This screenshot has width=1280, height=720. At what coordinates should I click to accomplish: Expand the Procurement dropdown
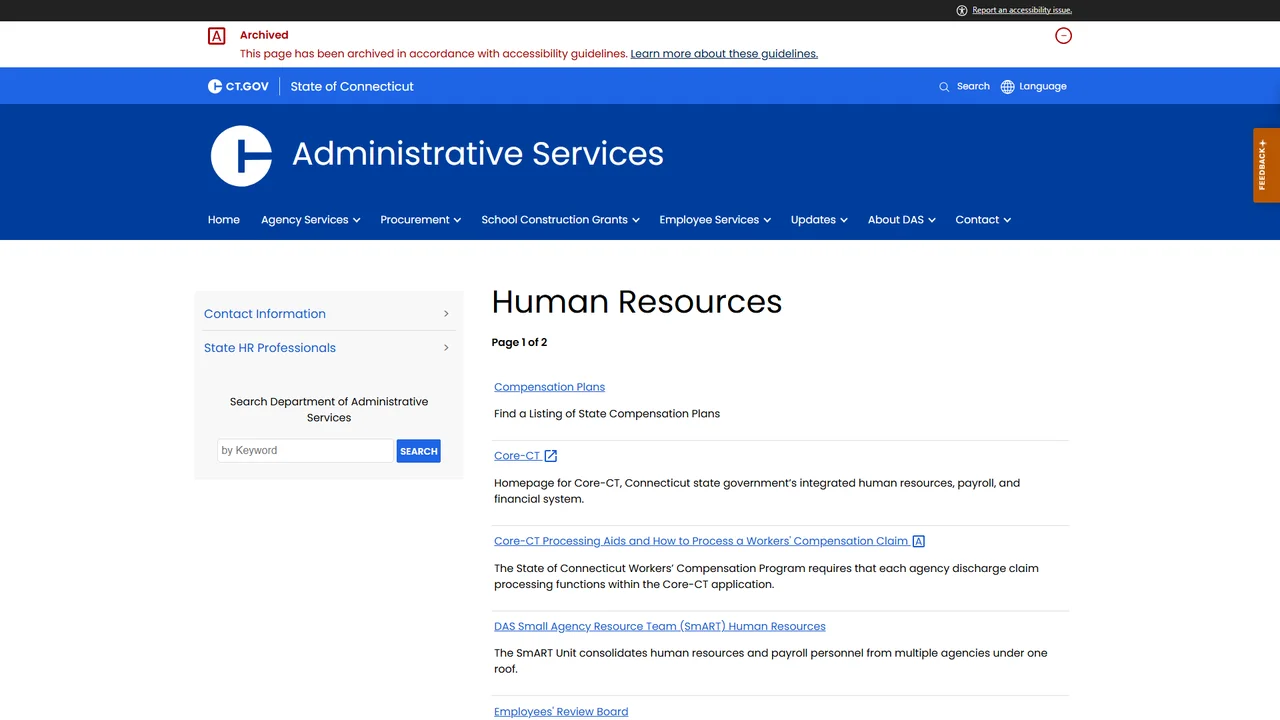click(420, 220)
